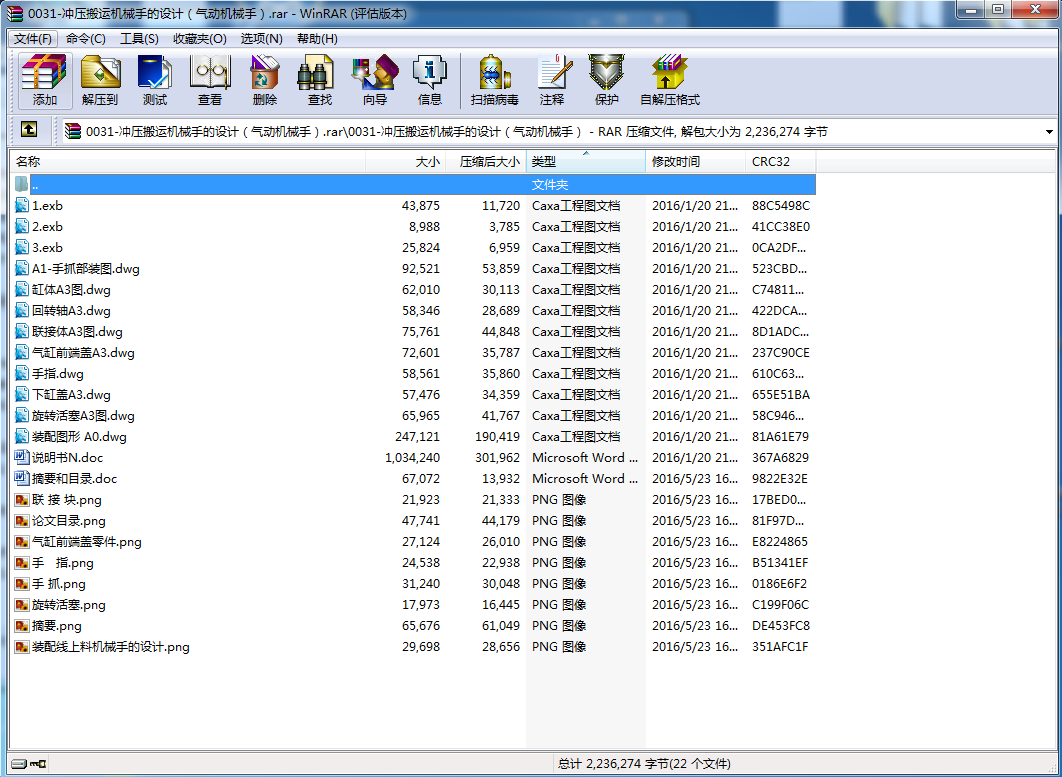The image size is (1062, 777).
Task: Select the 说明书N.doc file
Action: pos(67,458)
